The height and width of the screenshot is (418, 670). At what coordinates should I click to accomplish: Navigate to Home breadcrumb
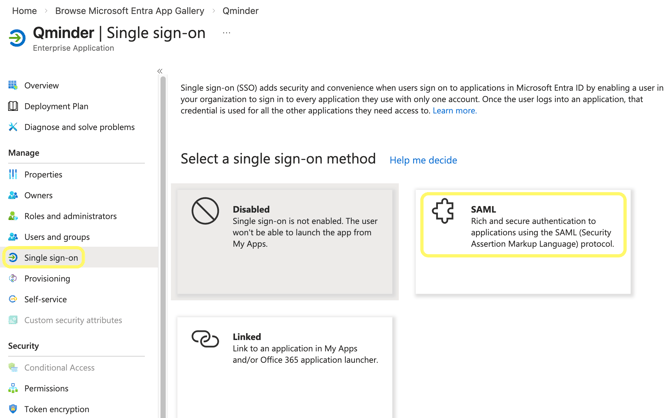[24, 11]
